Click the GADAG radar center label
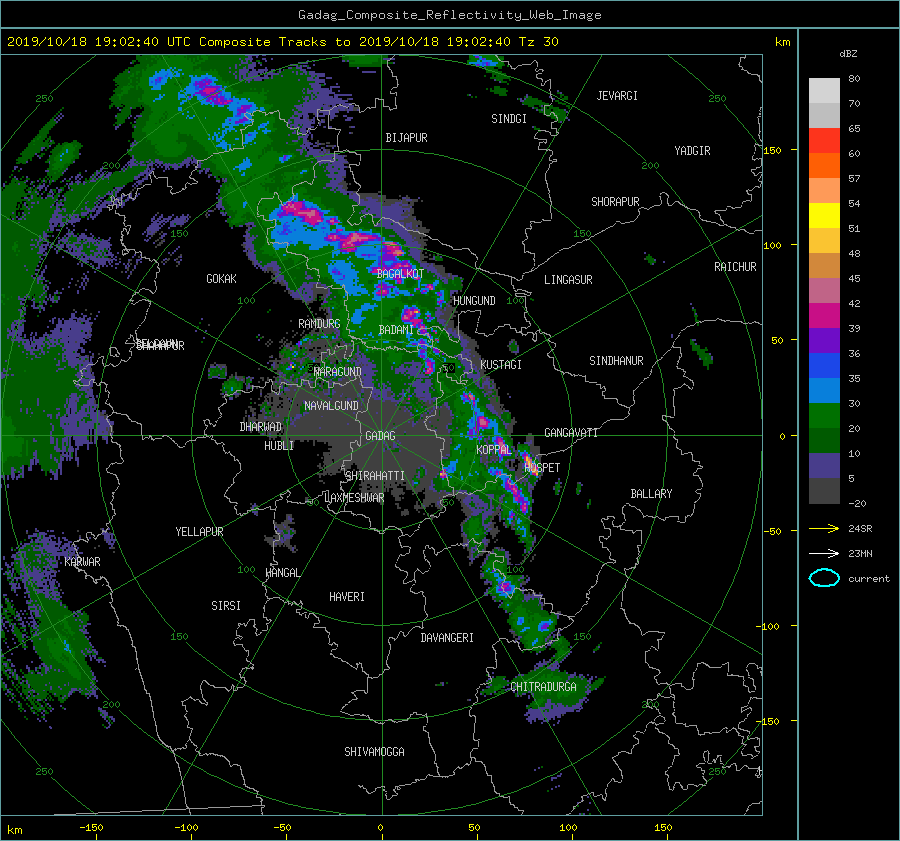The image size is (900, 841). click(380, 436)
